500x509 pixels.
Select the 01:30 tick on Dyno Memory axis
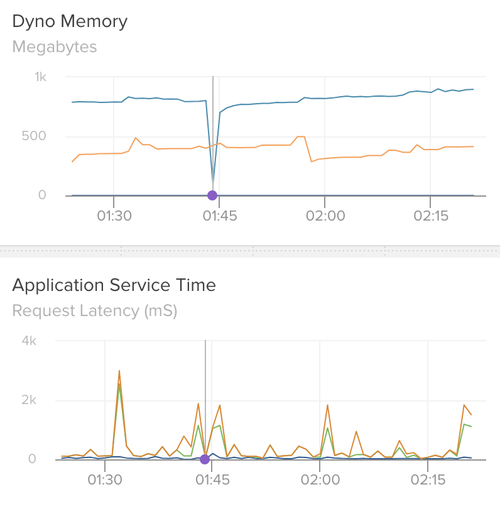(x=114, y=216)
